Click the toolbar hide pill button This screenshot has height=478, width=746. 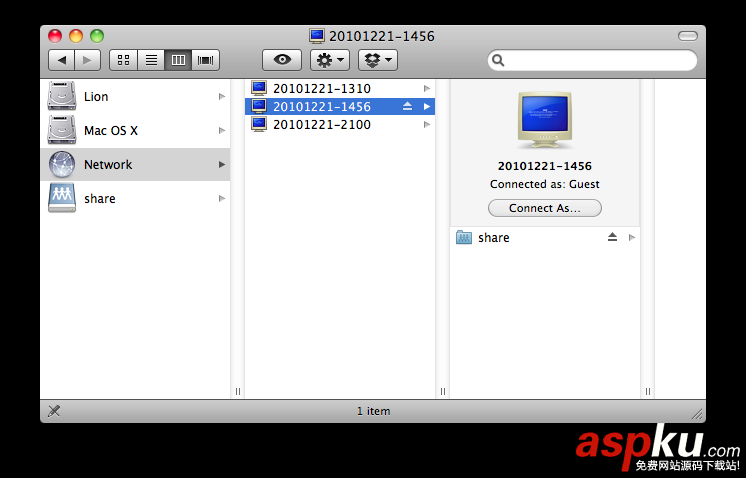click(687, 36)
